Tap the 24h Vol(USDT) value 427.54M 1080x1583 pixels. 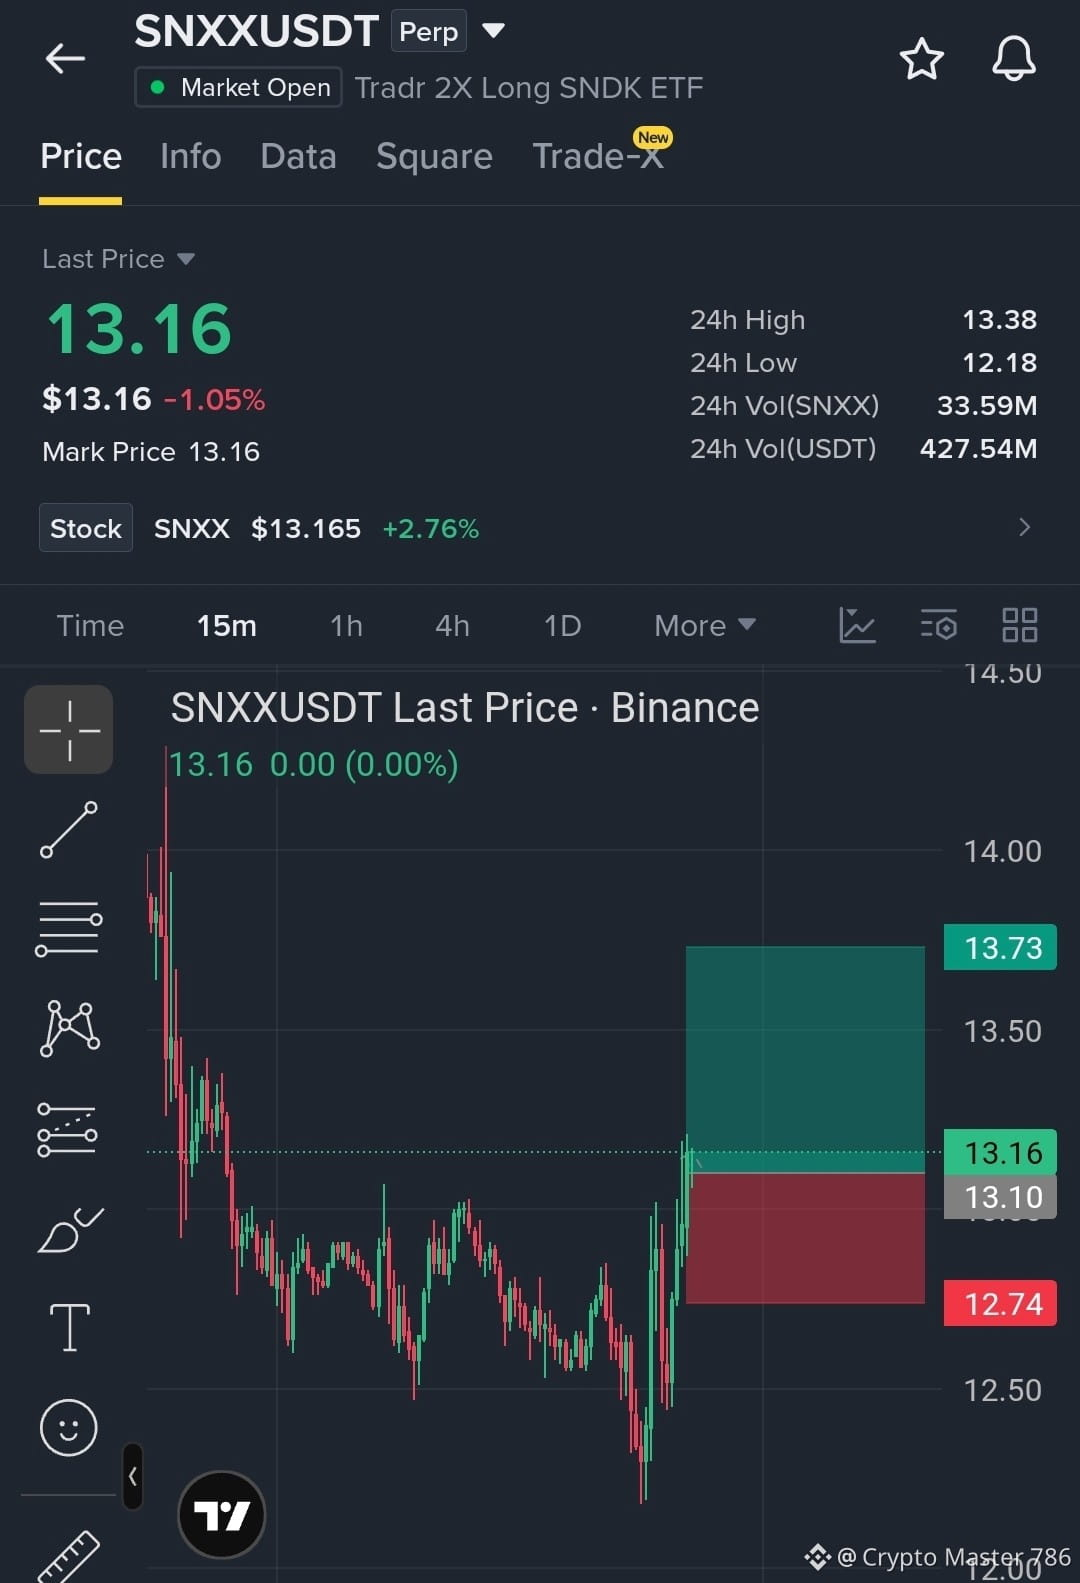tap(978, 449)
